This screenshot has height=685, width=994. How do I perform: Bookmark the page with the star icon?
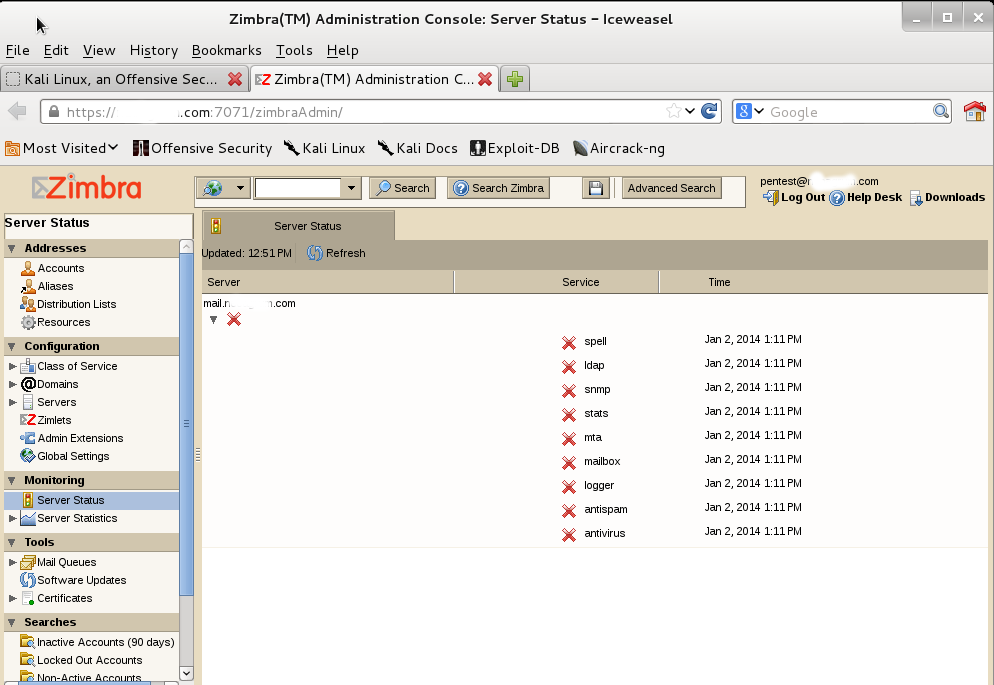tap(674, 112)
